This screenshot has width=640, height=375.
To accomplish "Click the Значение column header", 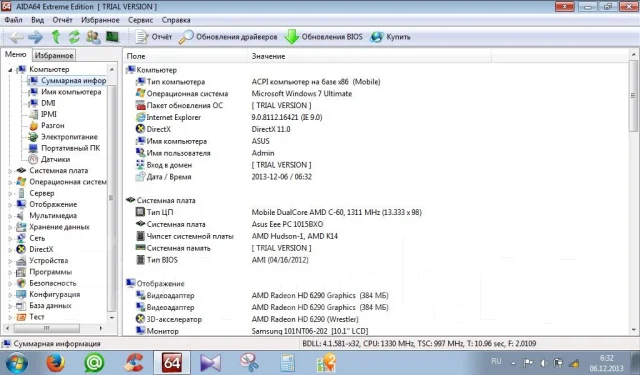I will coord(369,56).
